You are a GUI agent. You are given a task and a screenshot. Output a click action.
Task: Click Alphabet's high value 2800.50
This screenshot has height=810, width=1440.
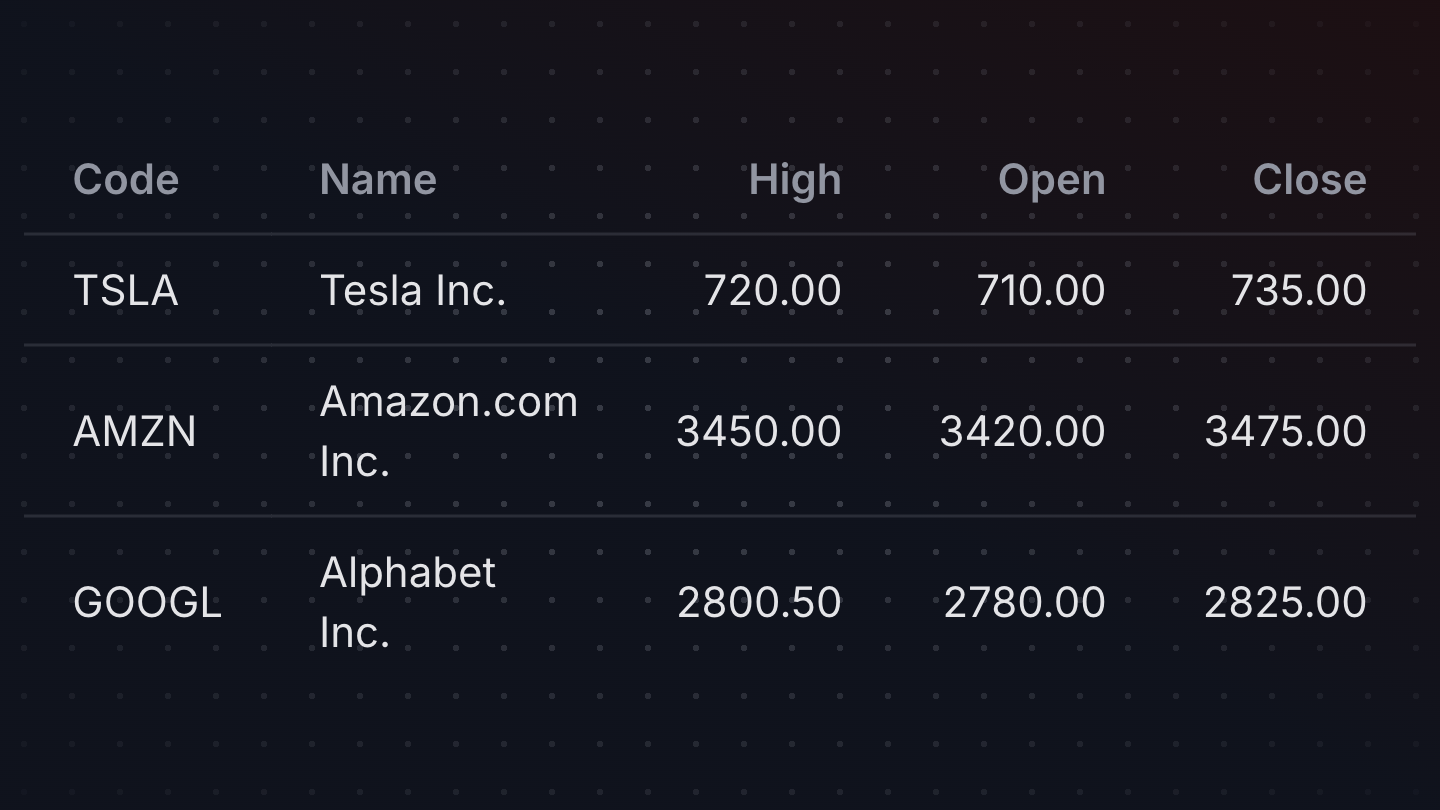point(759,603)
